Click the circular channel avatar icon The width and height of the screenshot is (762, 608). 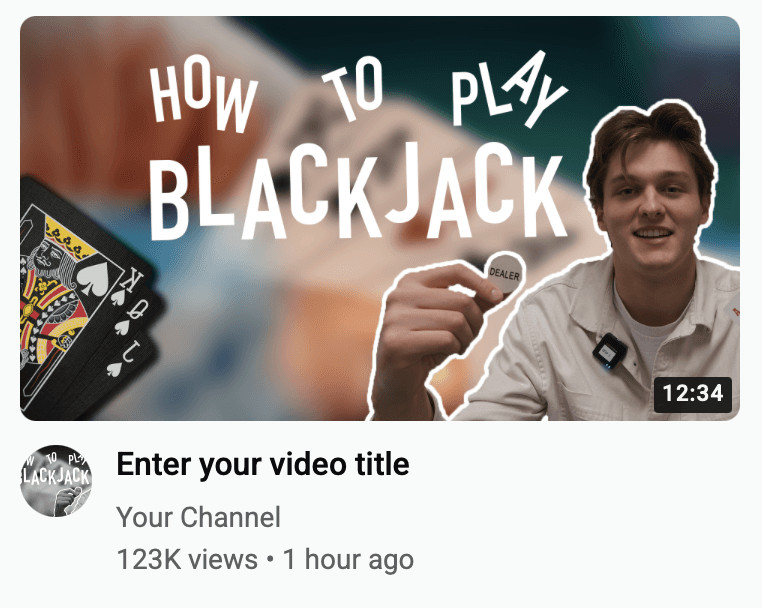[x=56, y=481]
